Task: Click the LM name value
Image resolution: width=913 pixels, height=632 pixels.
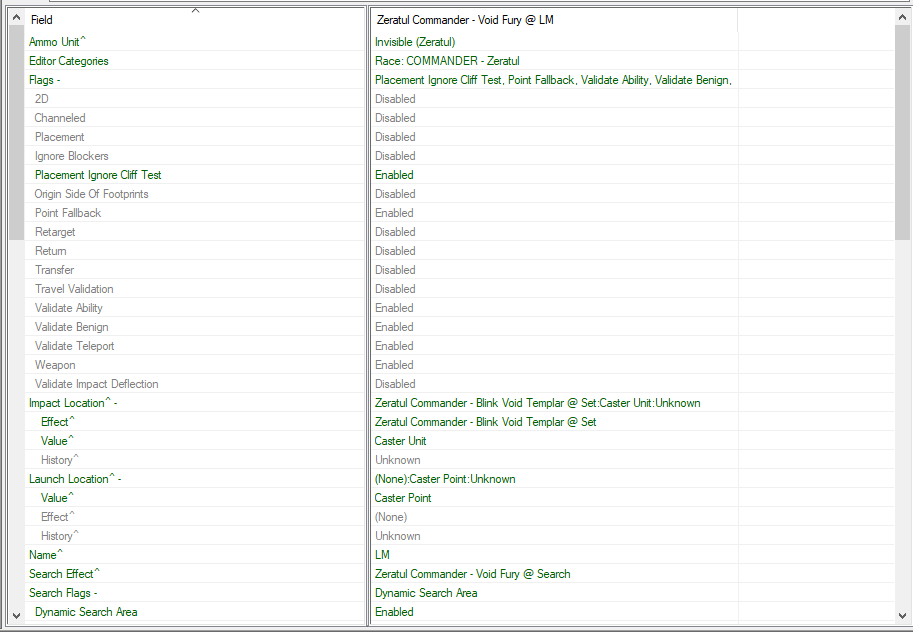Action: pyautogui.click(x=383, y=555)
